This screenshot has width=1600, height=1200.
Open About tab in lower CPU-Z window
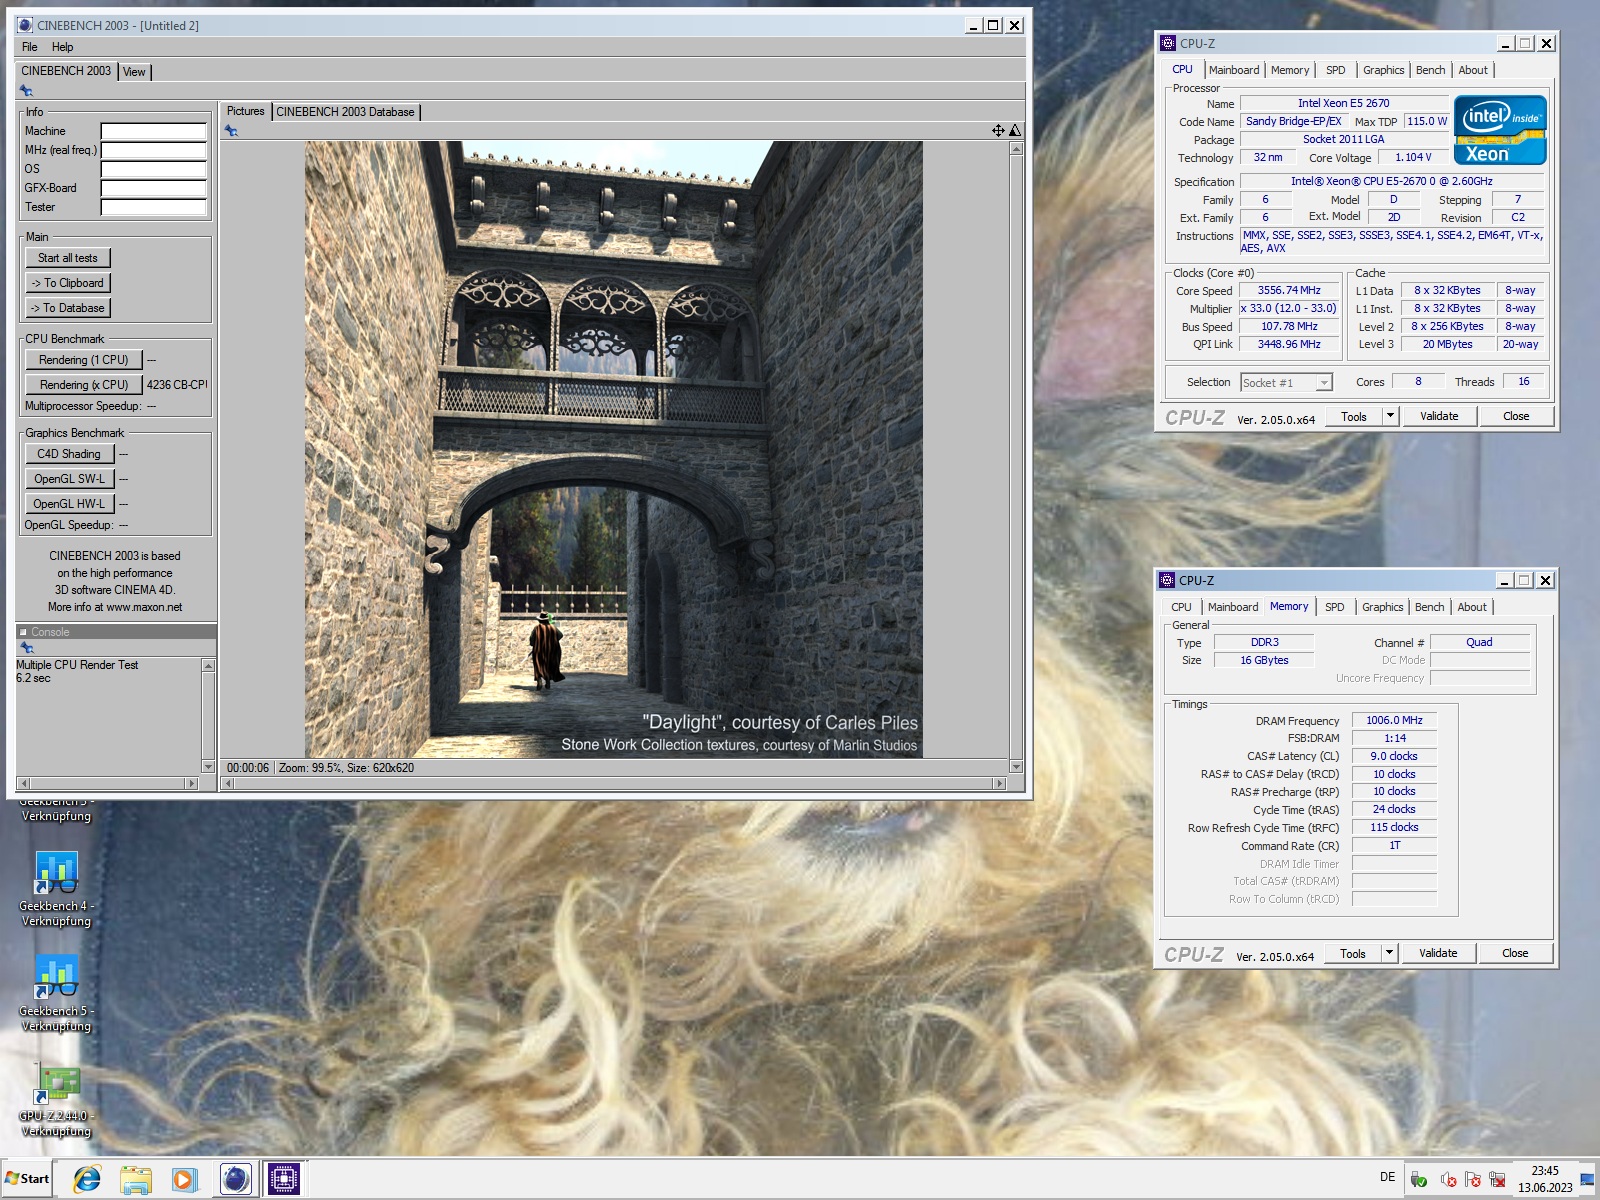1471,607
